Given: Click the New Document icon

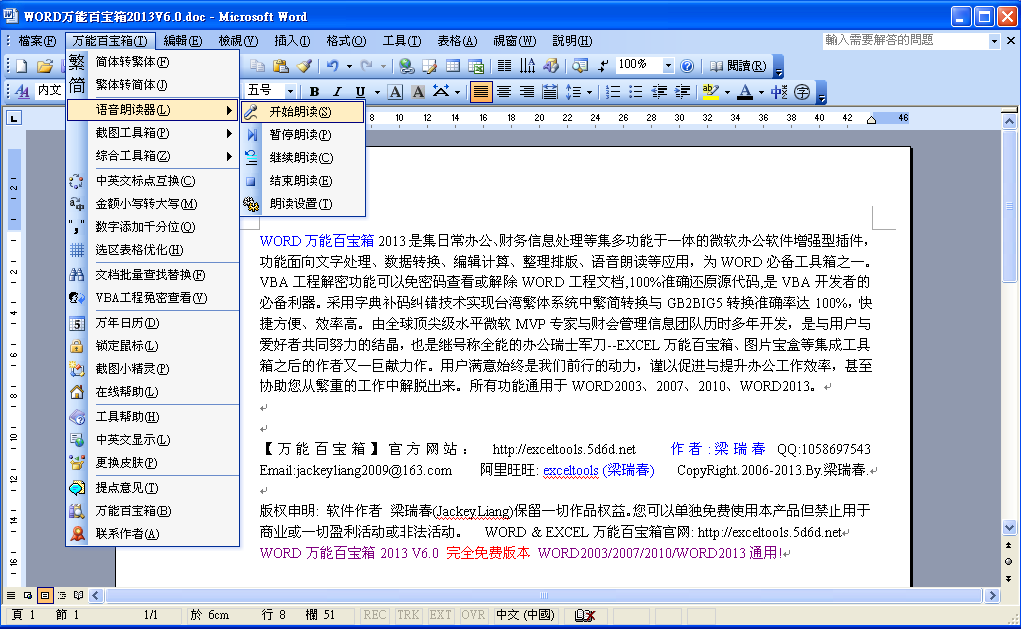Looking at the screenshot, I should [21, 66].
